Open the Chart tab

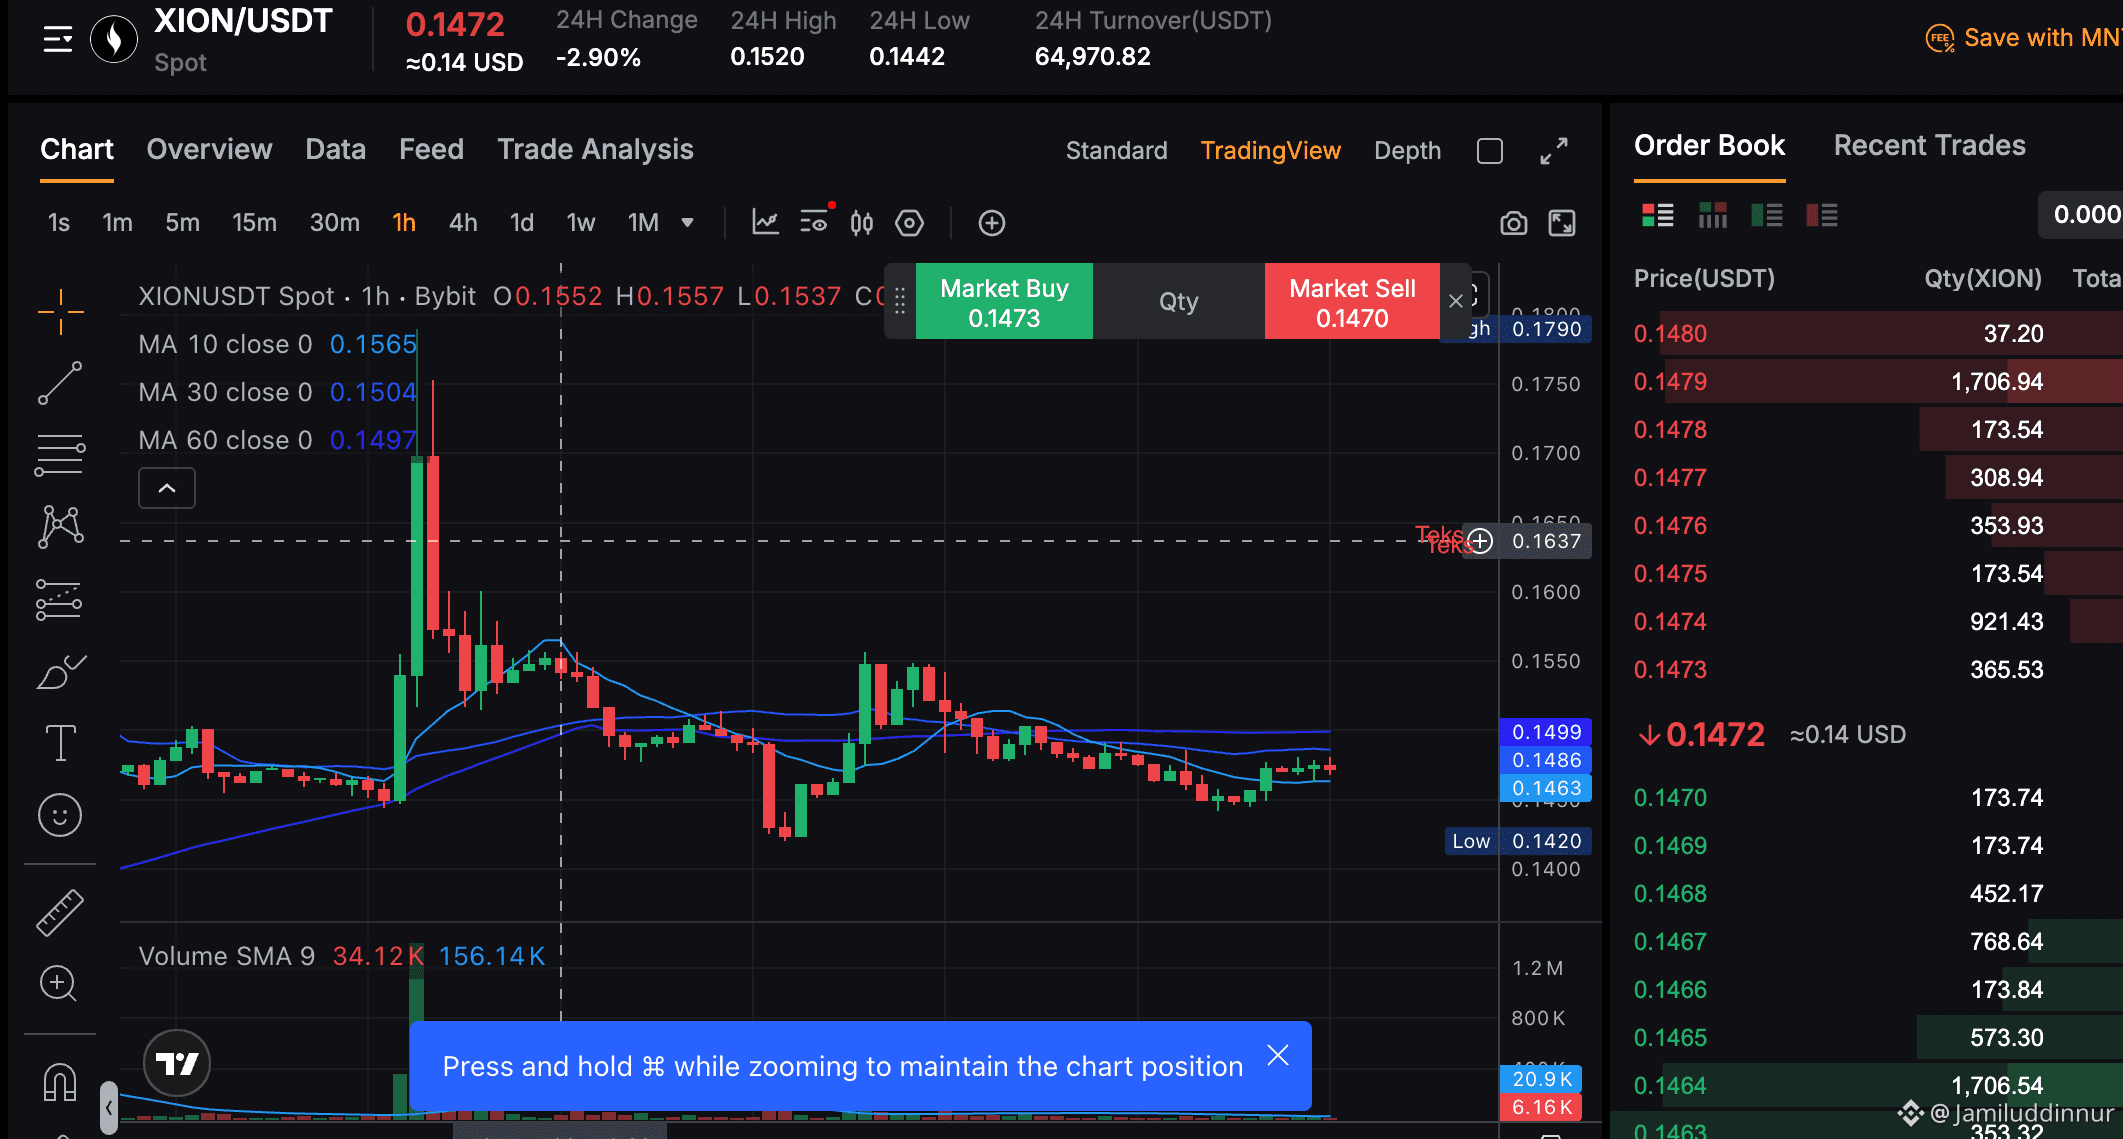point(77,149)
